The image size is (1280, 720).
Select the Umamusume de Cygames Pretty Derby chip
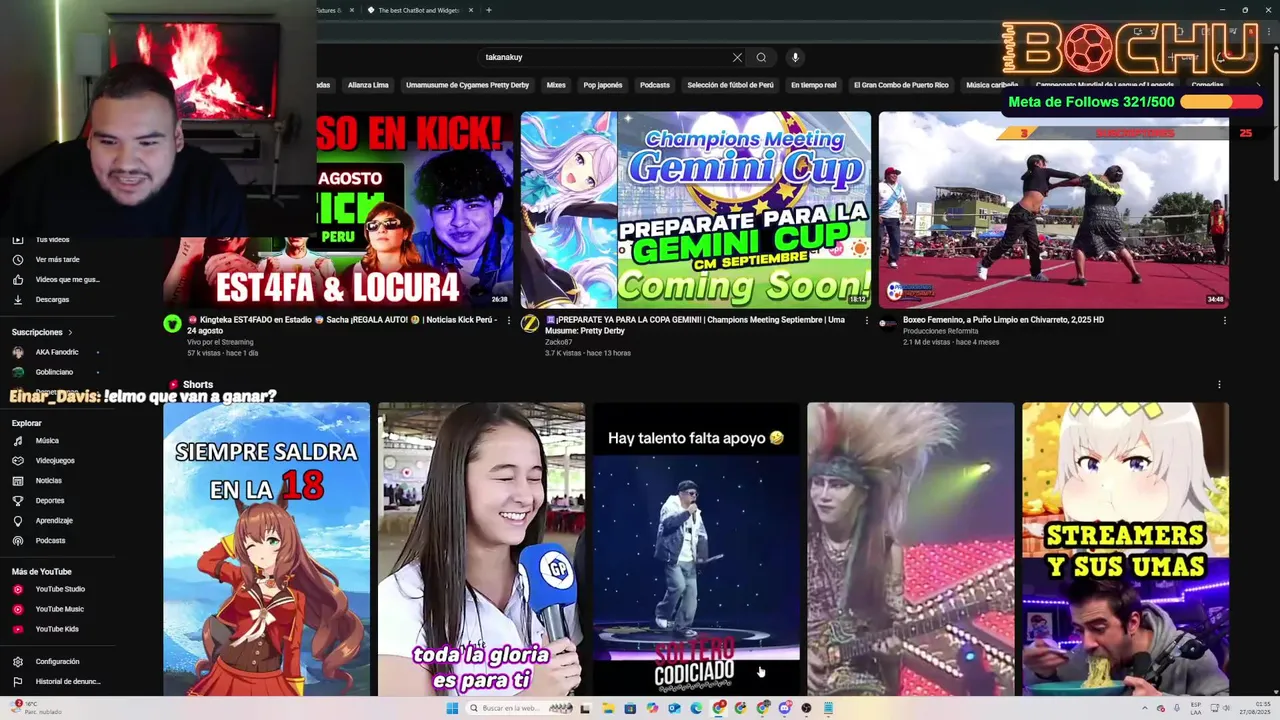click(x=467, y=85)
